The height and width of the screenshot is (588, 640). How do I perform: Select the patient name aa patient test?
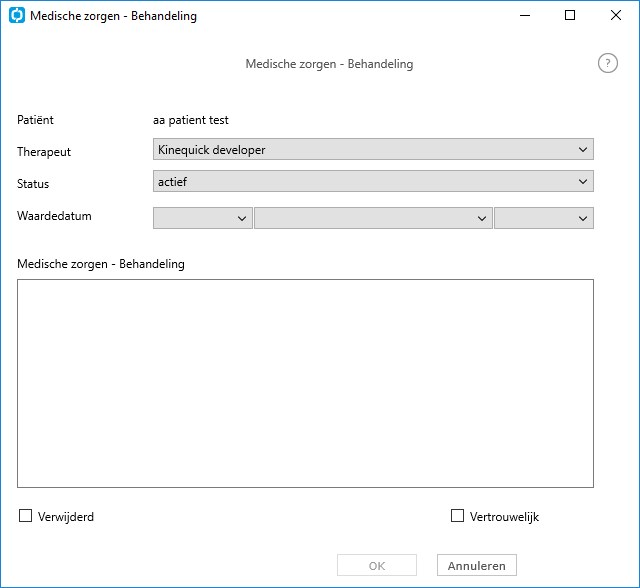pos(191,120)
